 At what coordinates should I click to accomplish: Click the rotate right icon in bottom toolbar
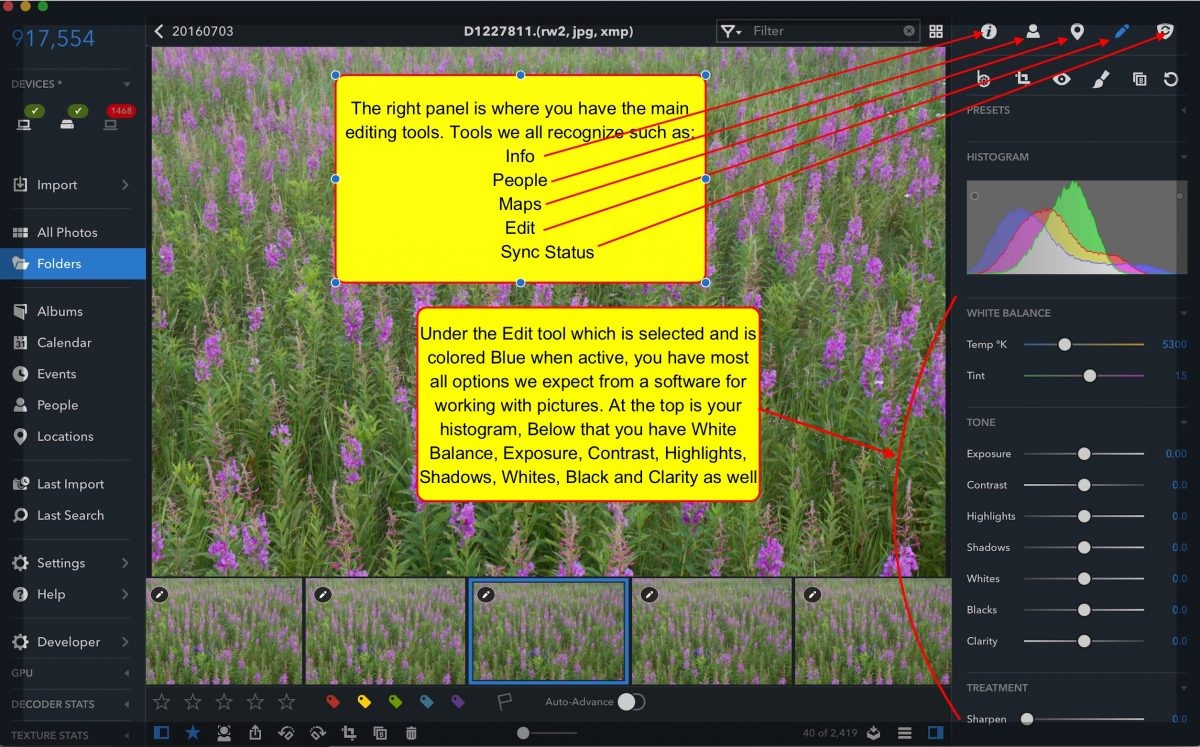coord(317,733)
